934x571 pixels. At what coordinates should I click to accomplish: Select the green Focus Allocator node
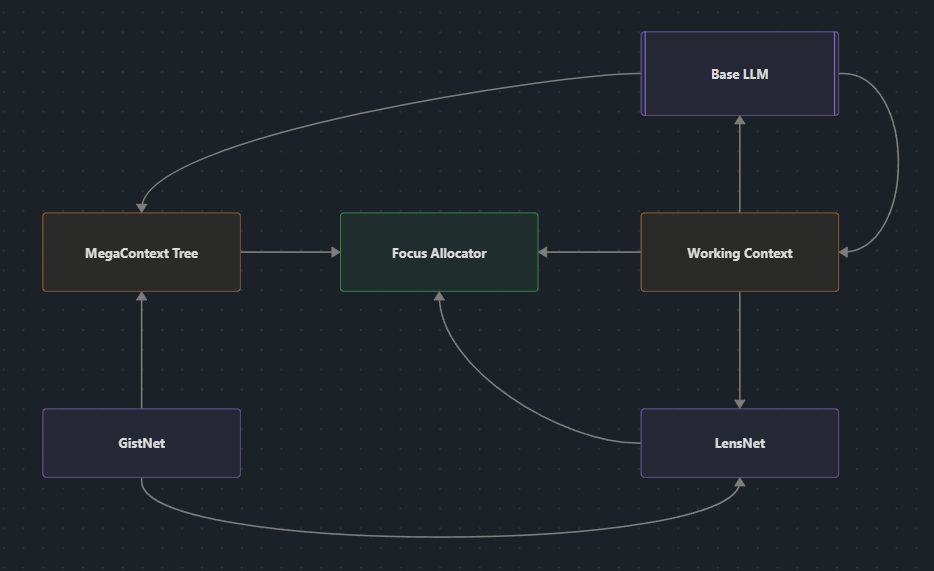439,253
